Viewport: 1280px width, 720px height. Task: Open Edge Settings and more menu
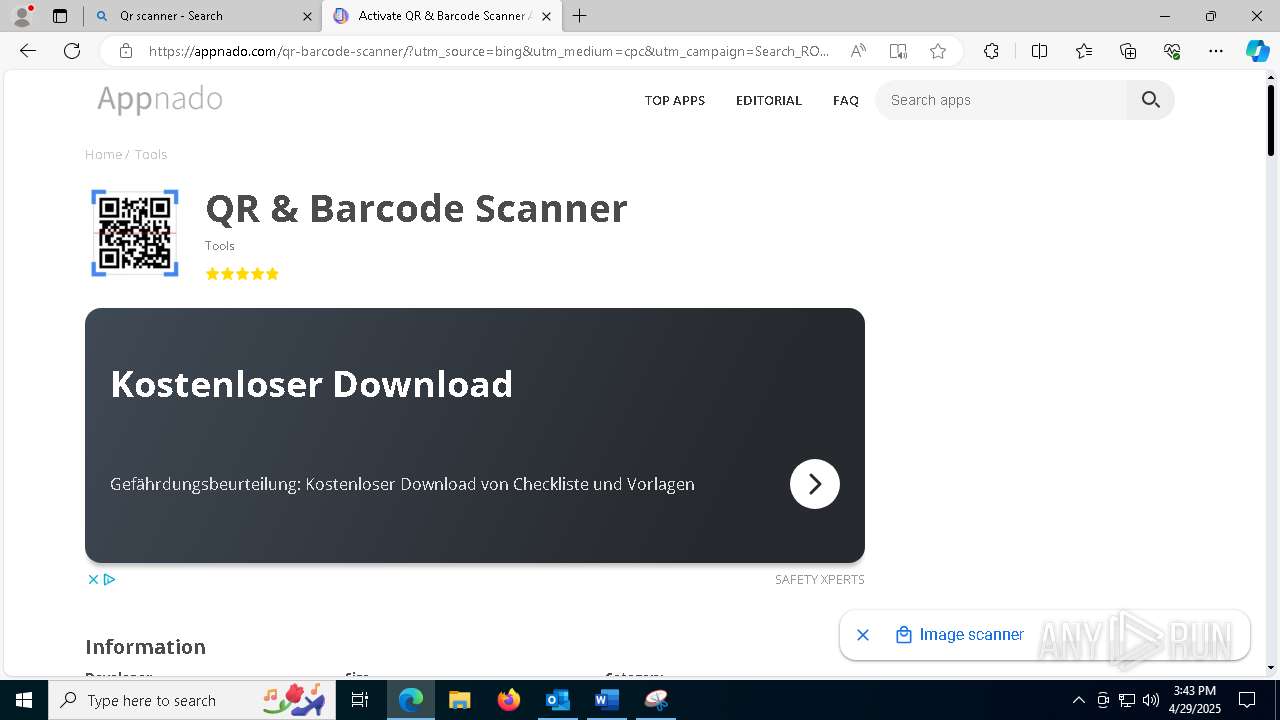pyautogui.click(x=1216, y=51)
